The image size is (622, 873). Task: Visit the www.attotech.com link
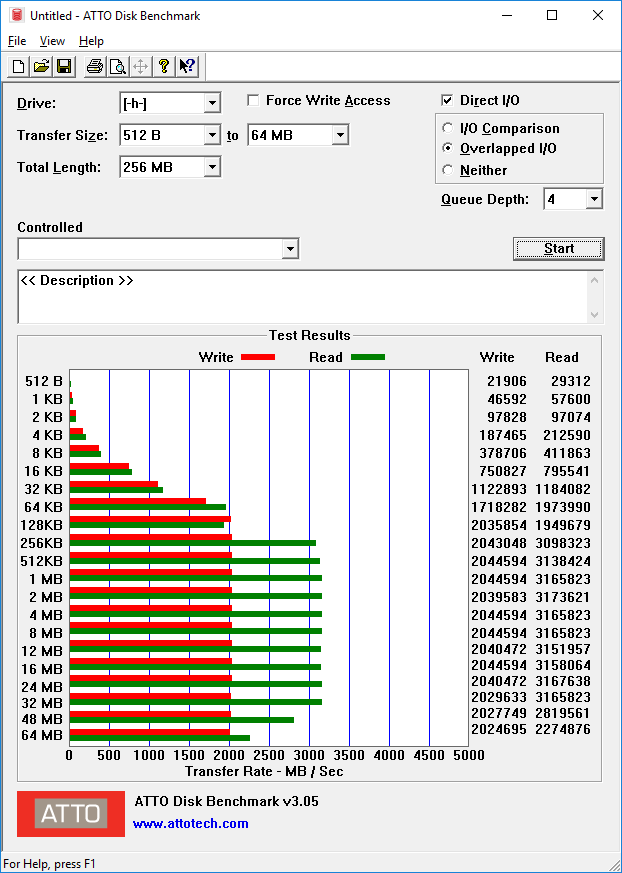[190, 823]
